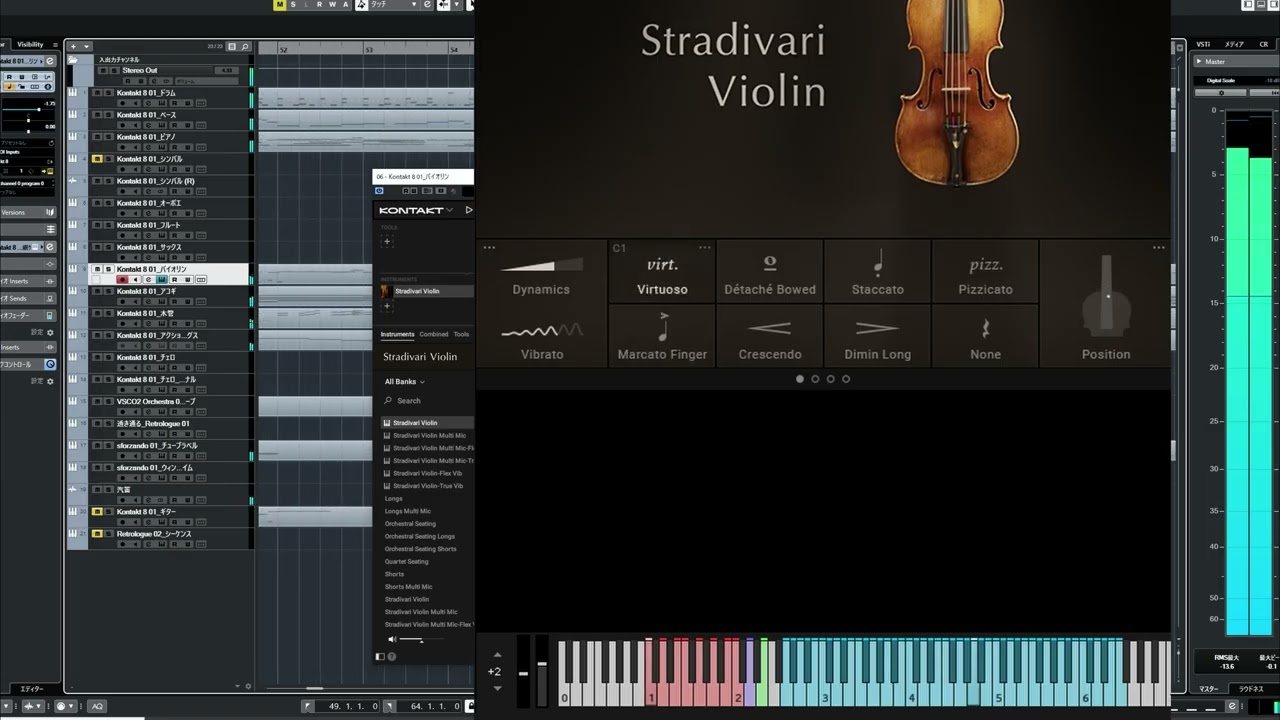Toggle the global M mute button in toolbar

(280, 4)
